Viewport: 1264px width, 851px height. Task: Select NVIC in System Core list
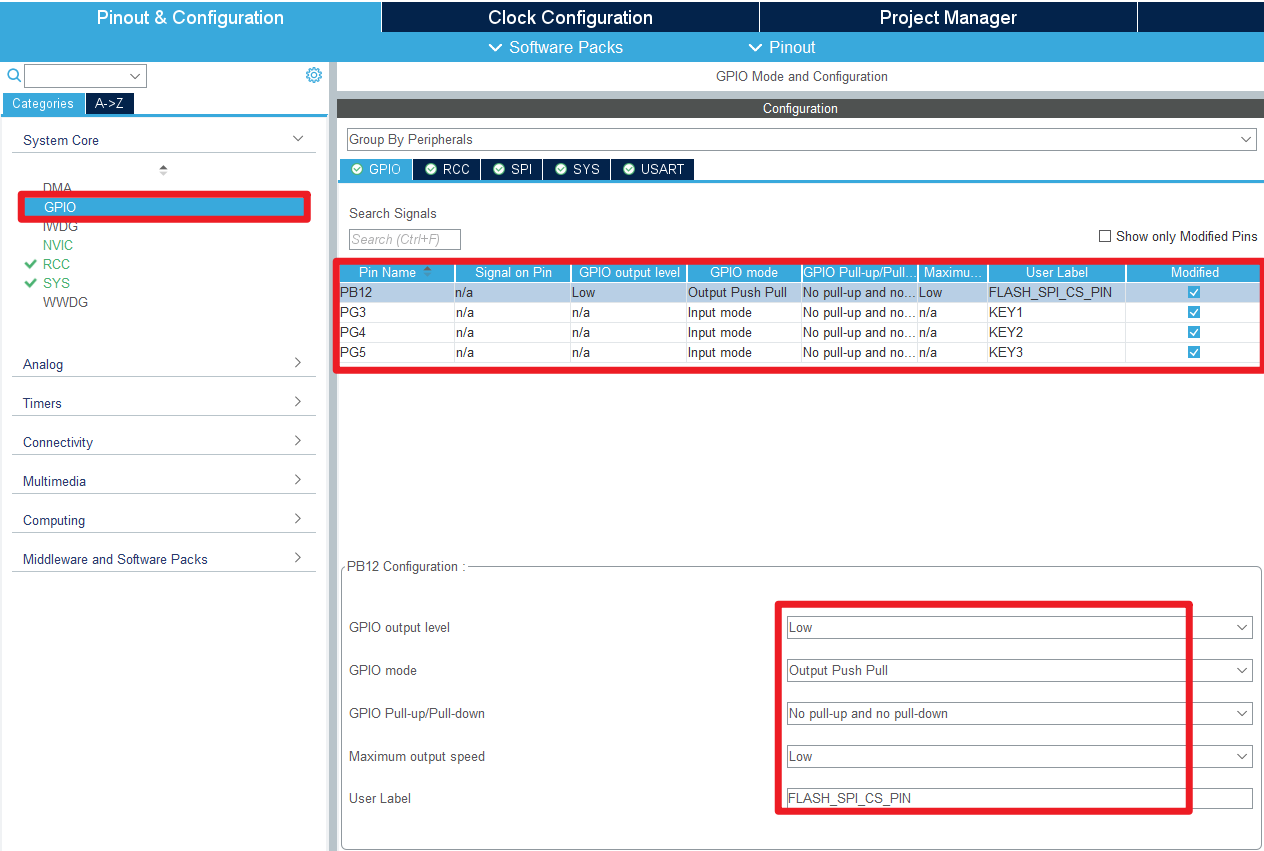coord(58,245)
